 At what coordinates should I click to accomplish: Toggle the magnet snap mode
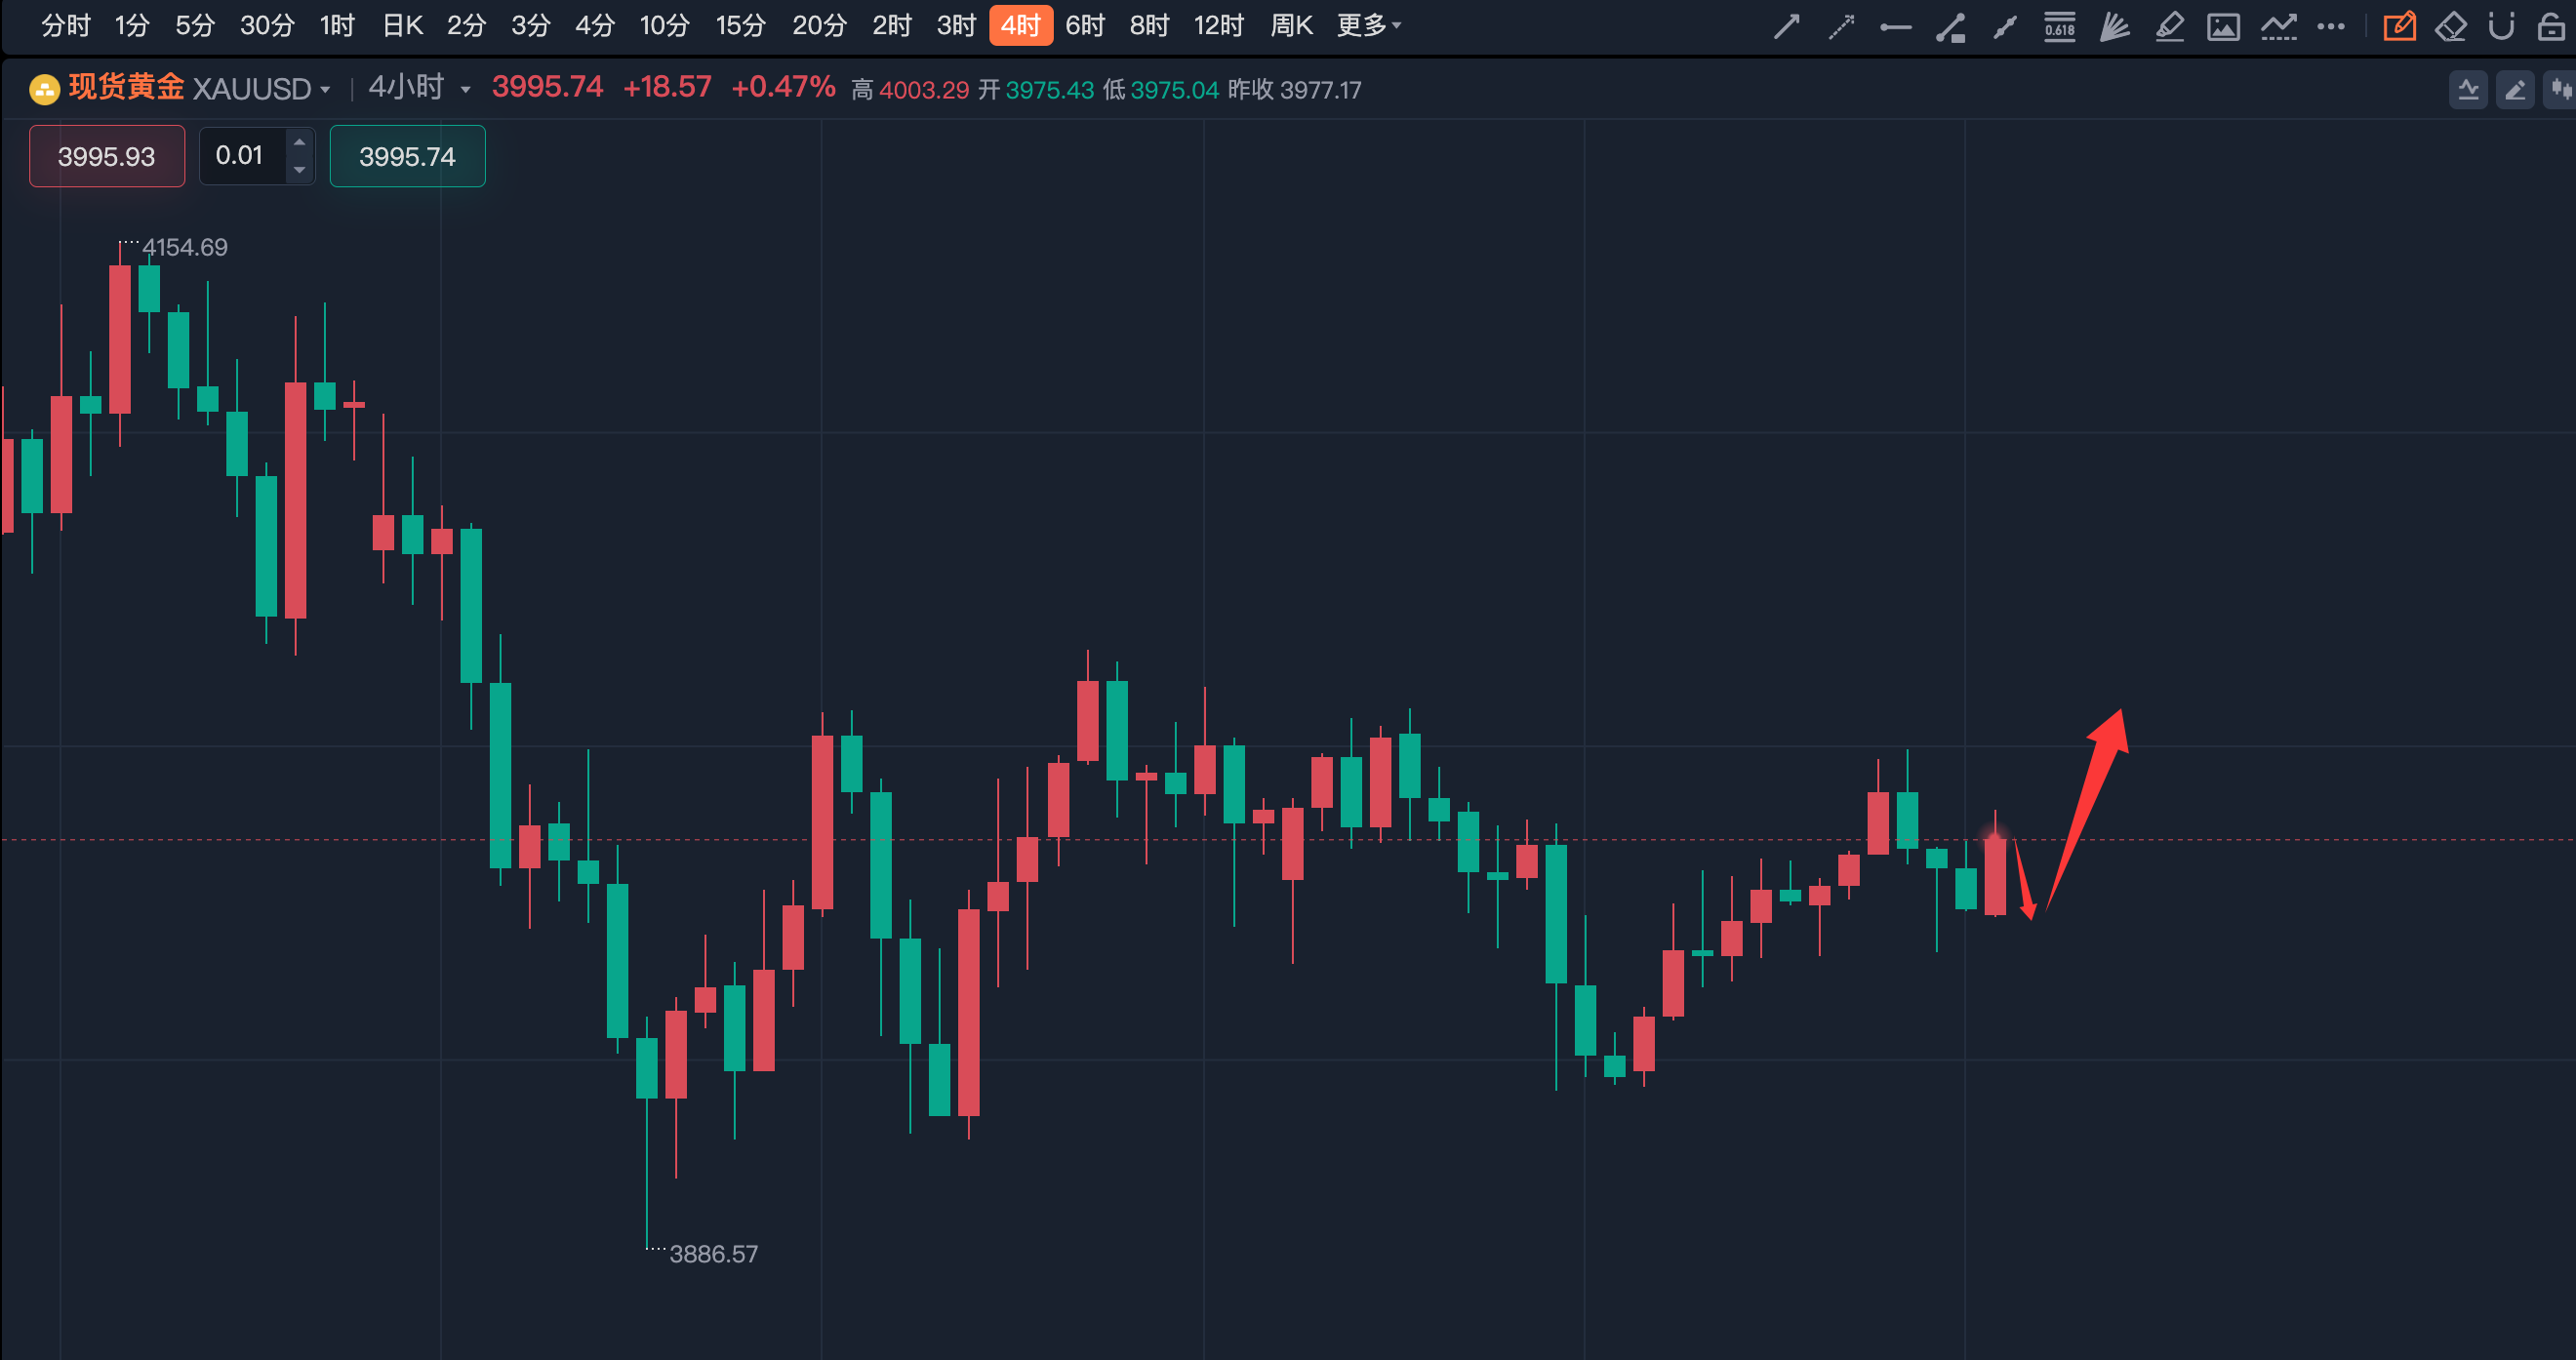(2501, 26)
